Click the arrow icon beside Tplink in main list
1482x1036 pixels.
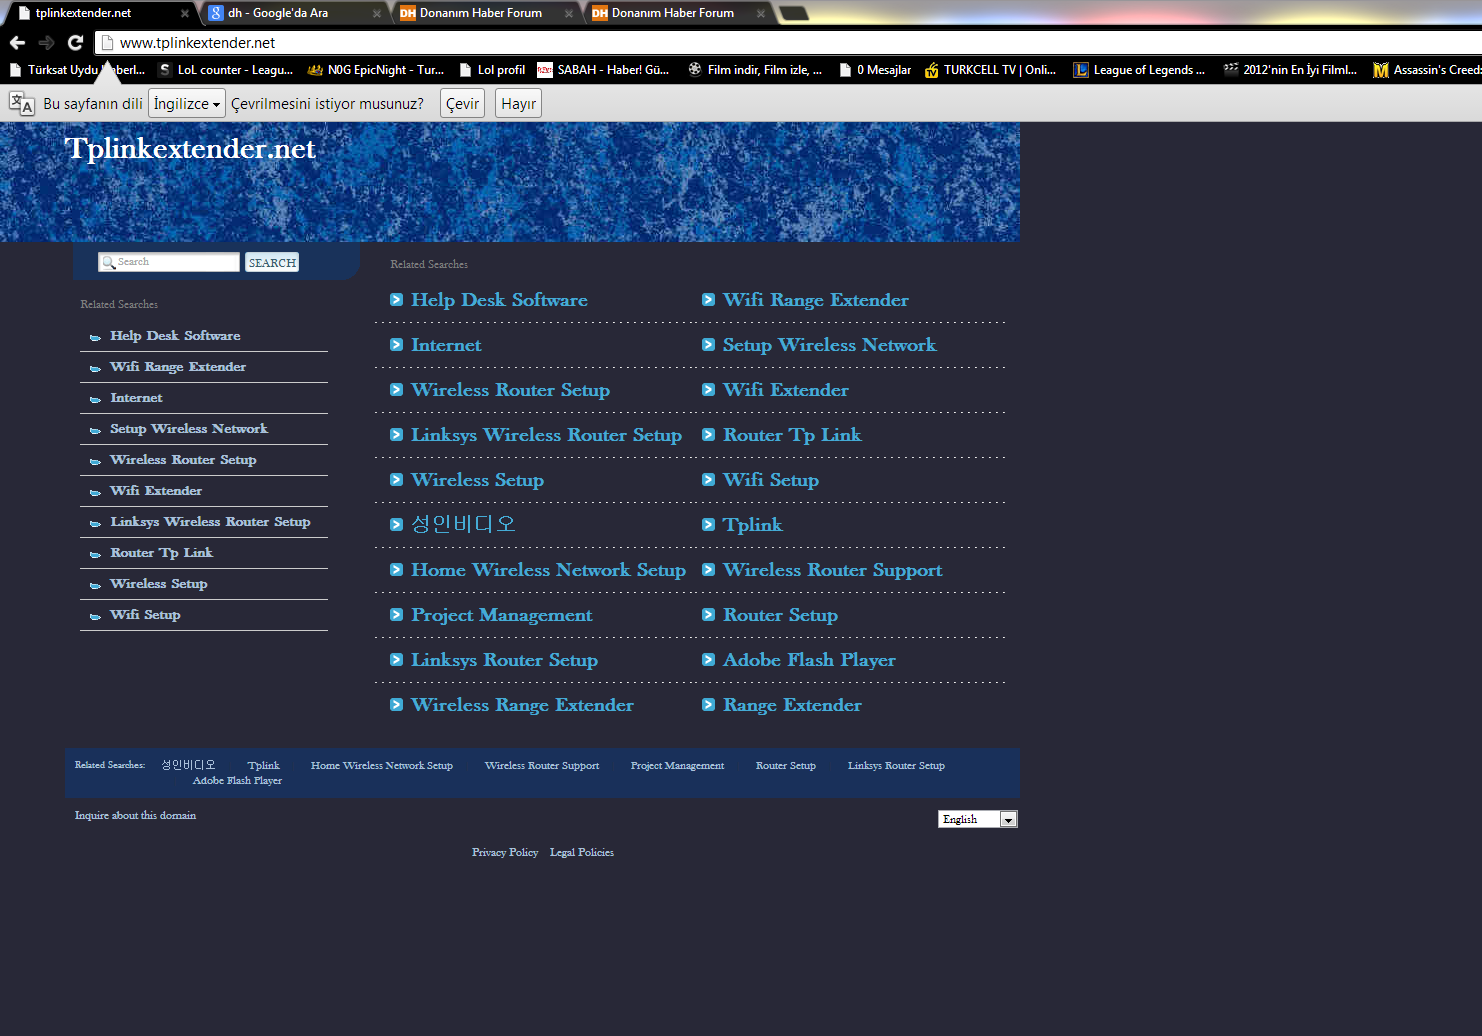click(709, 525)
